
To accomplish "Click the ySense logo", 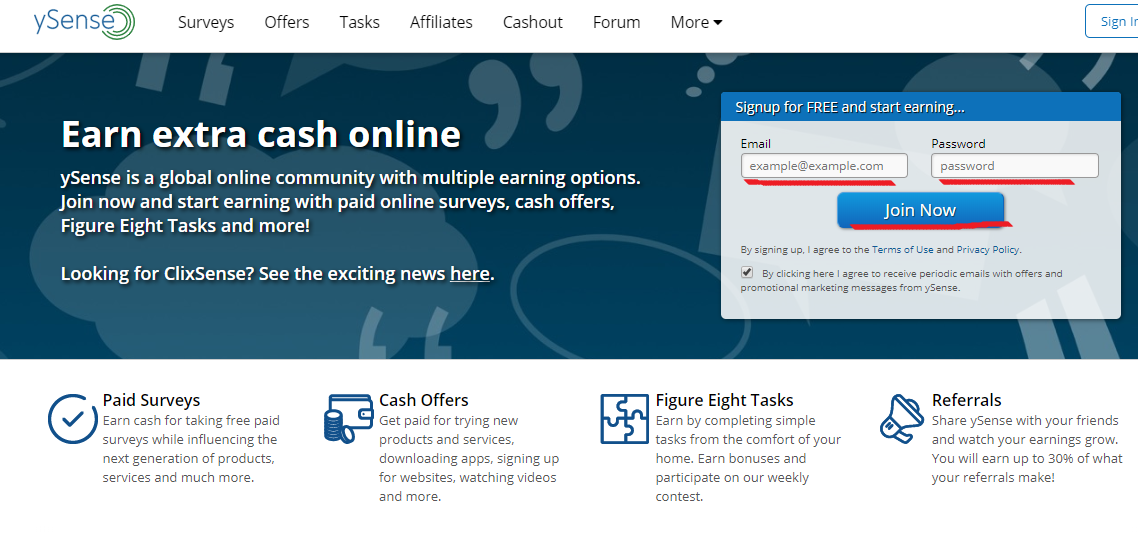I will [x=84, y=22].
